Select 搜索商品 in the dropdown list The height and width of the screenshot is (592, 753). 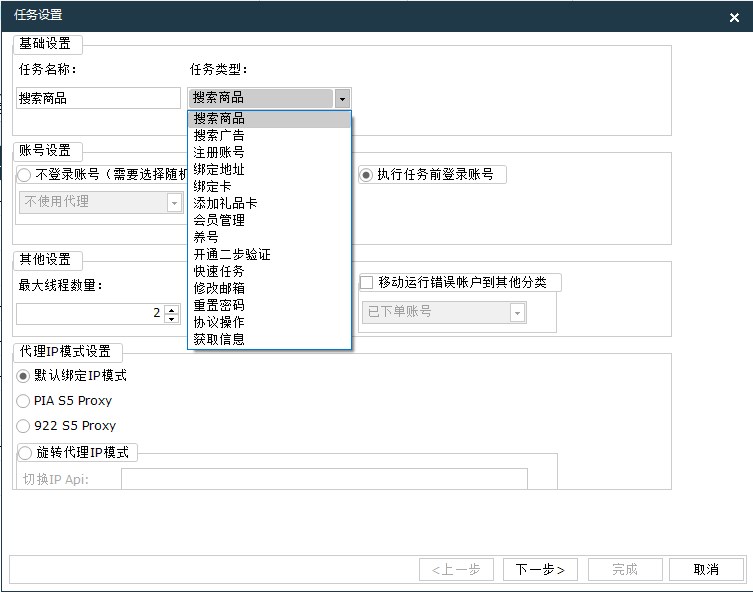coord(269,119)
